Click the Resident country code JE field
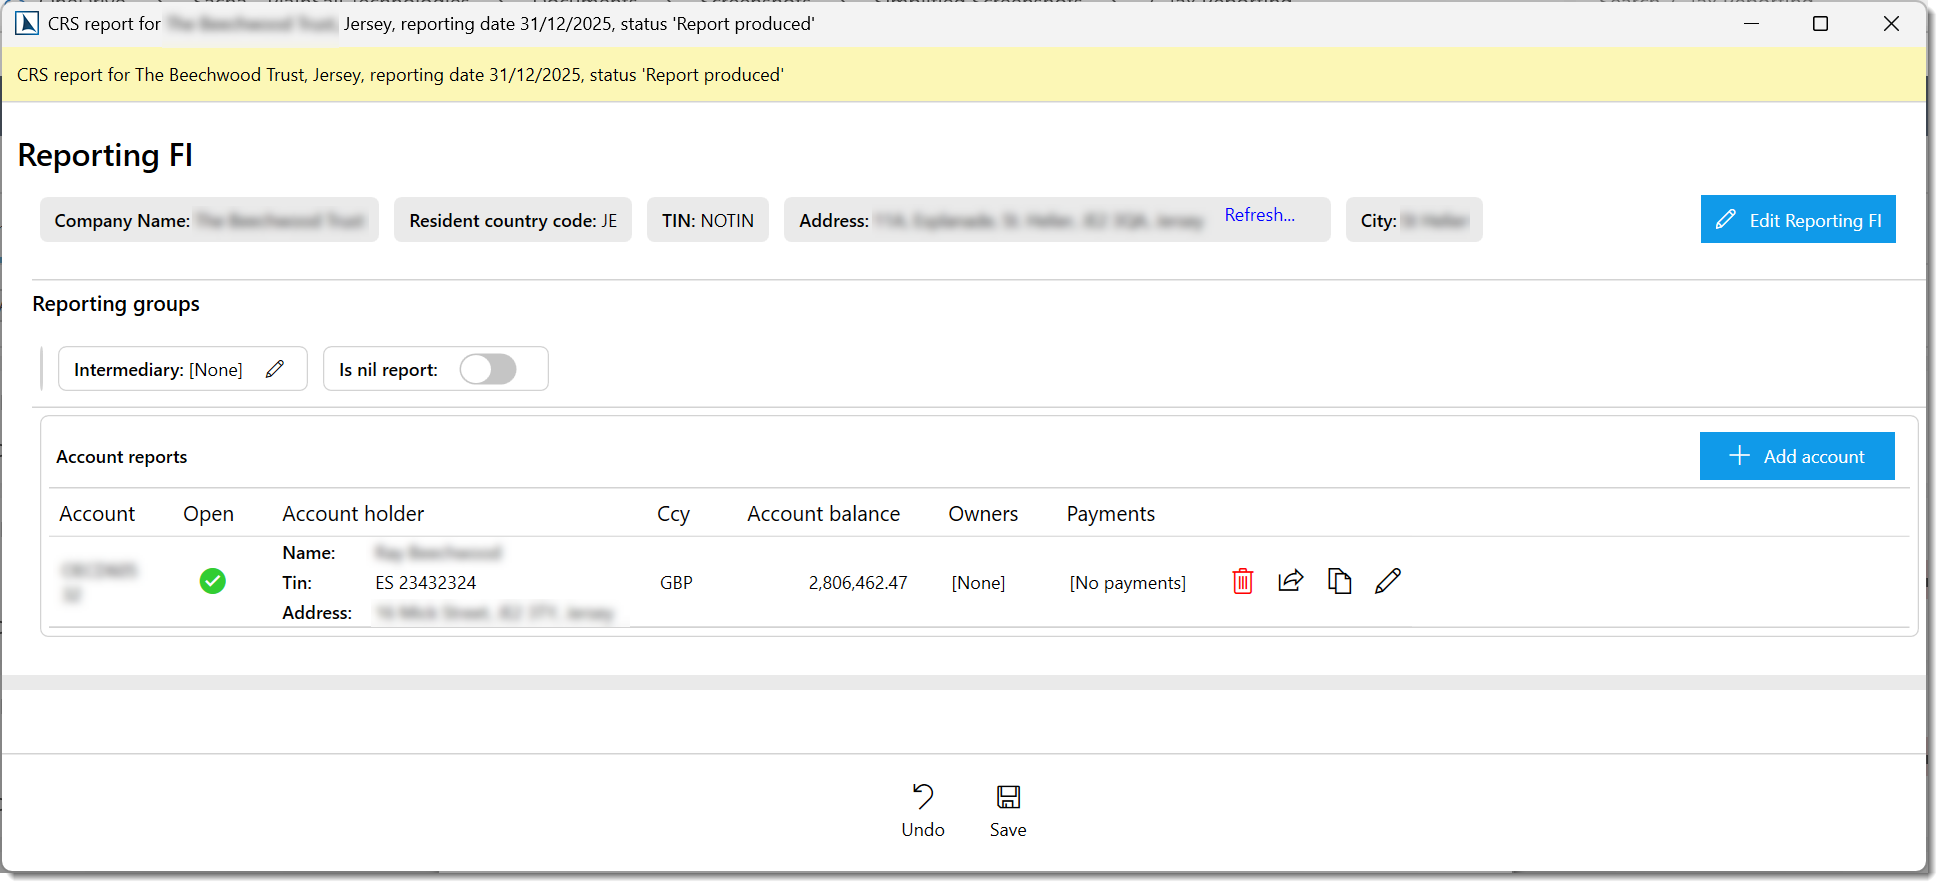1943x888 pixels. point(512,220)
